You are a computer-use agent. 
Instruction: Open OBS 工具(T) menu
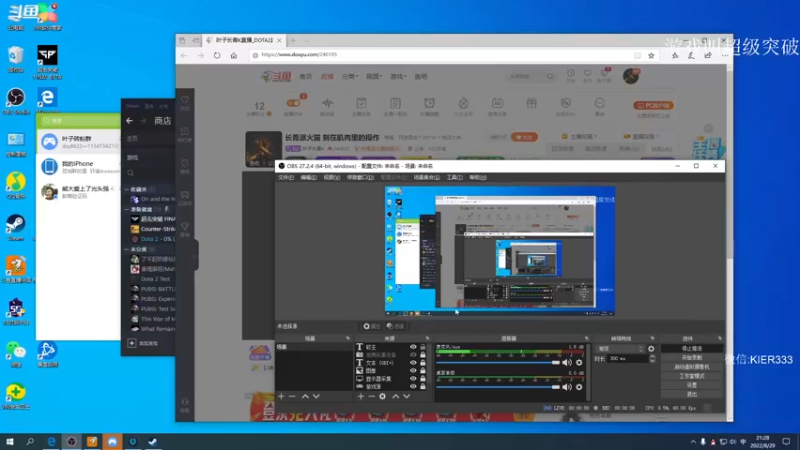coord(454,178)
